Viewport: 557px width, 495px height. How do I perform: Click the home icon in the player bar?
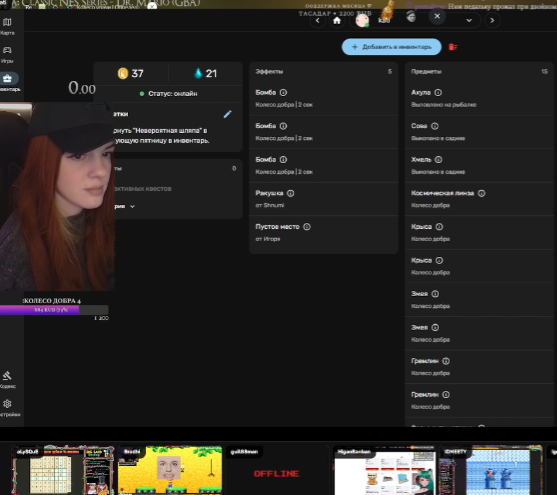(x=337, y=21)
